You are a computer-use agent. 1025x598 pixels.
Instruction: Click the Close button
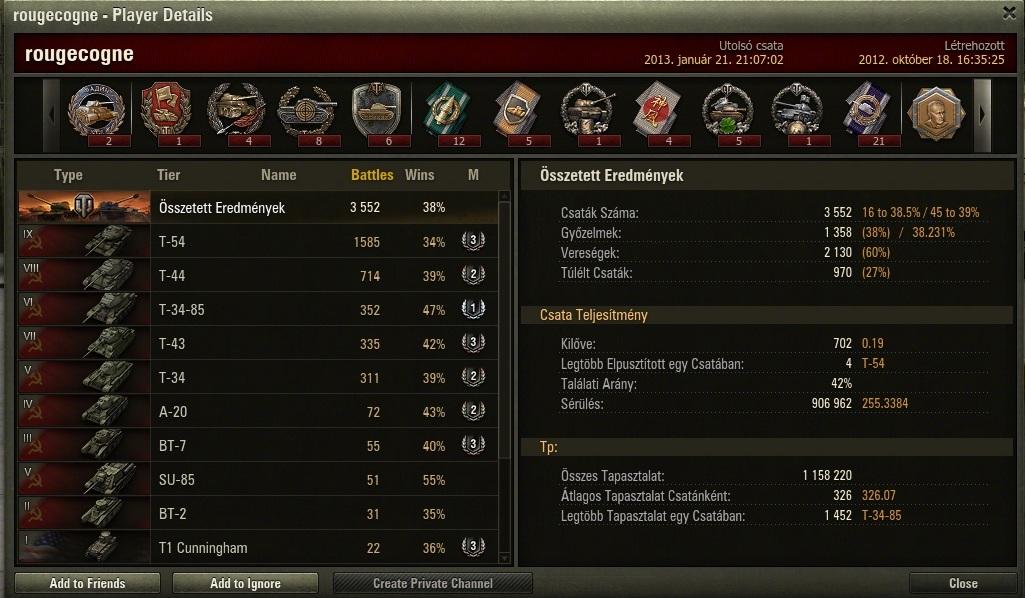(963, 583)
